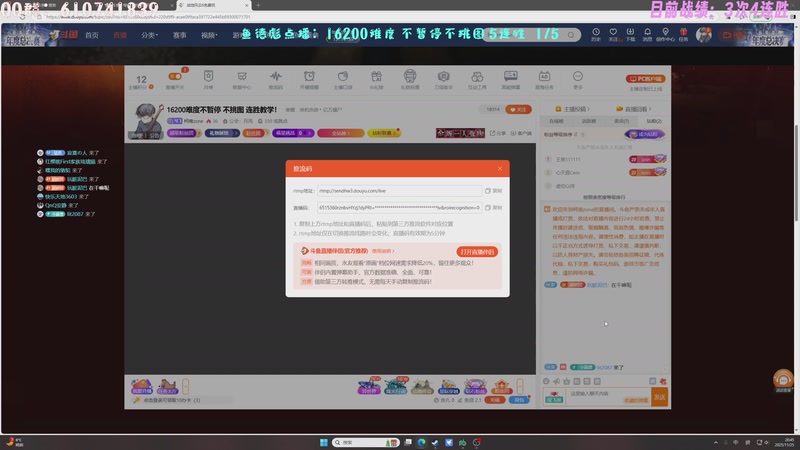The height and width of the screenshot is (450, 800).
Task: Click the search magnifier icon
Action: tap(571, 35)
